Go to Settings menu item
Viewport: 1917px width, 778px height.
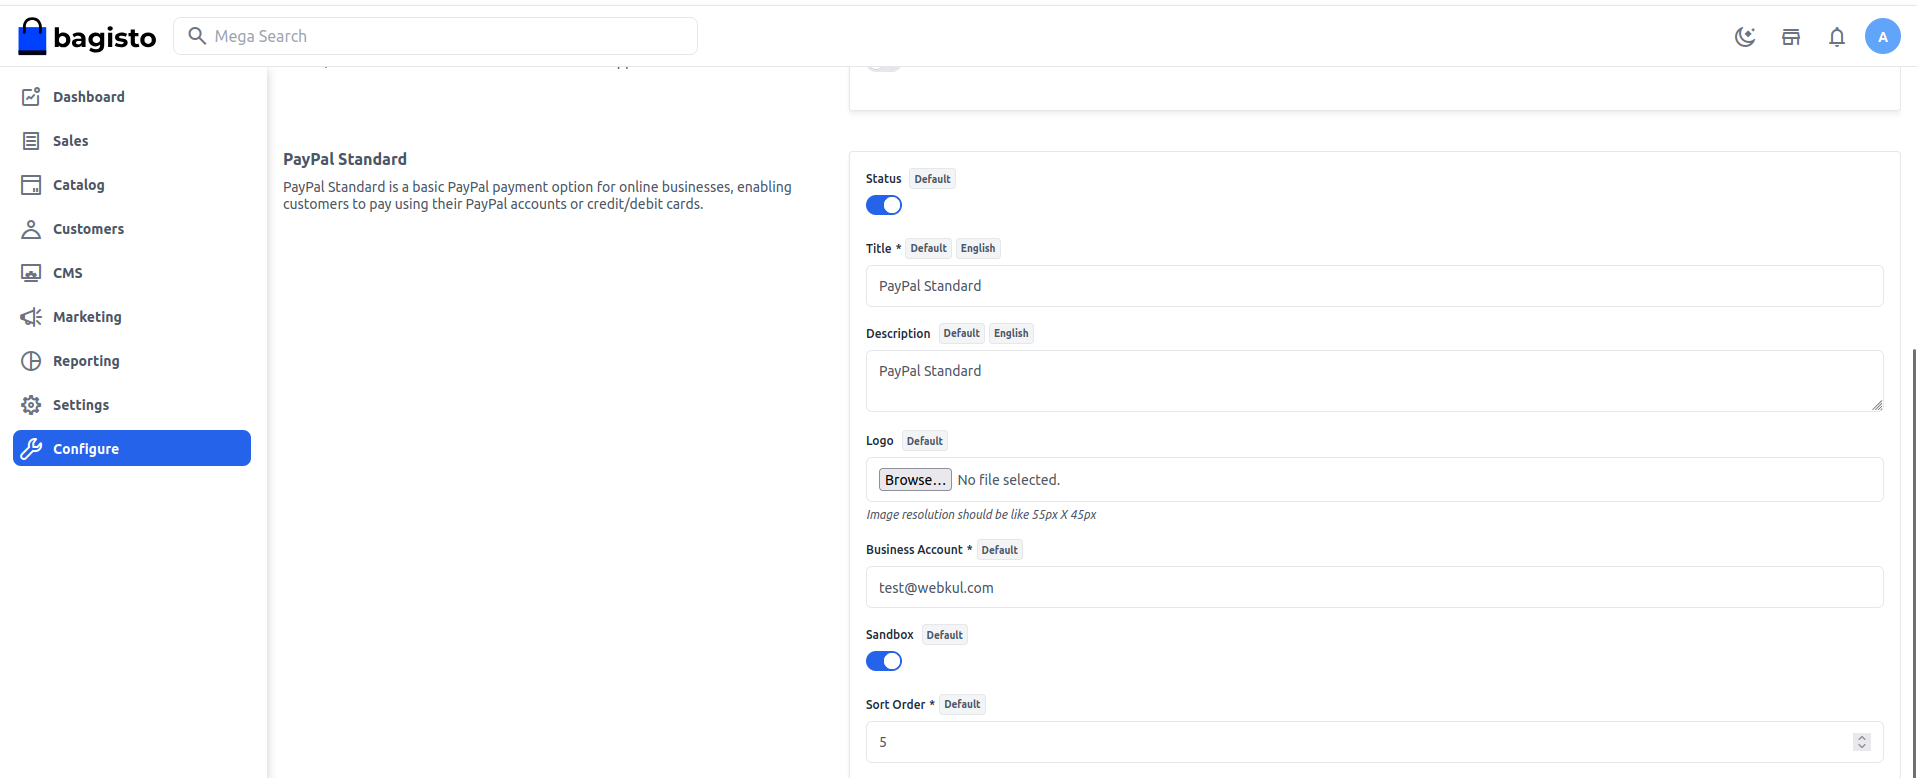tap(132, 405)
